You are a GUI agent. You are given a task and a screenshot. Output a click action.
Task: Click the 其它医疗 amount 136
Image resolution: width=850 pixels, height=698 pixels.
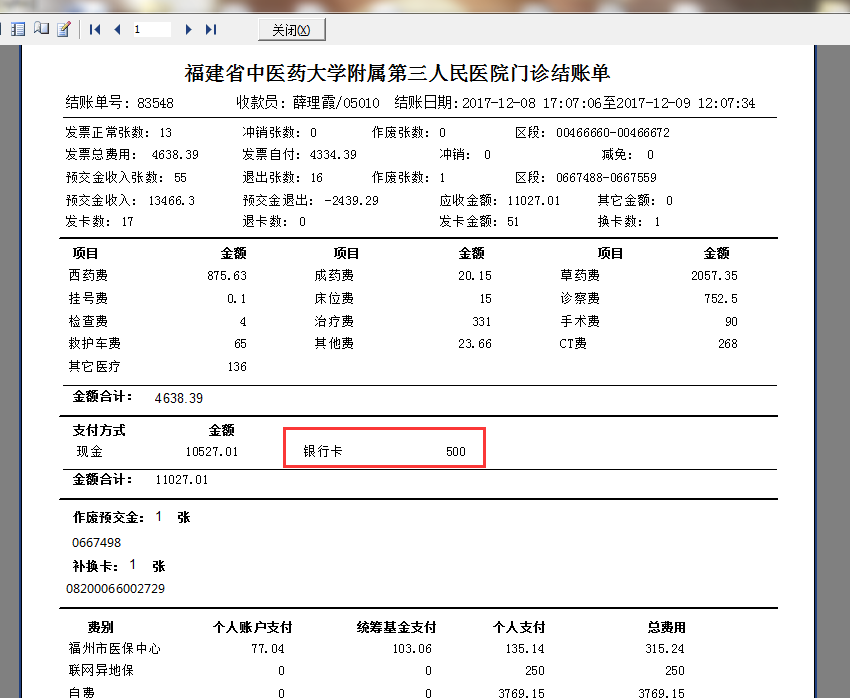click(237, 367)
